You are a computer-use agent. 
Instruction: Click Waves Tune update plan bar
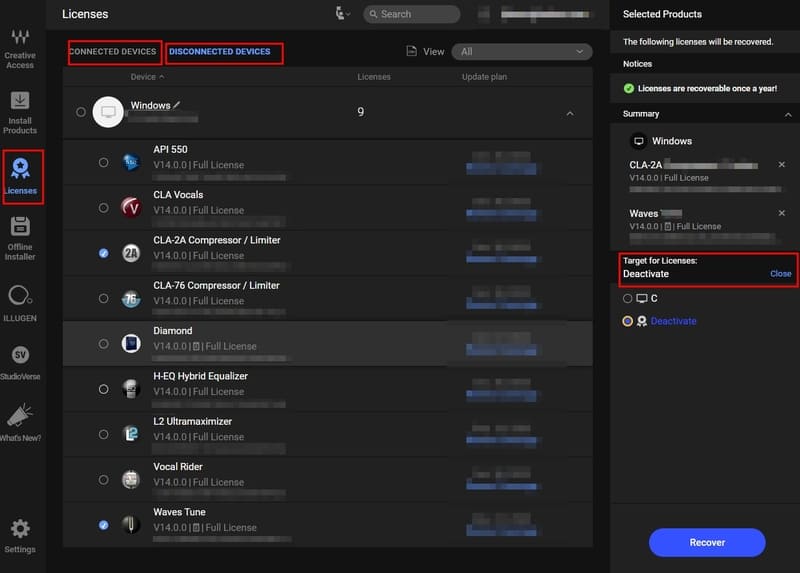point(501,532)
